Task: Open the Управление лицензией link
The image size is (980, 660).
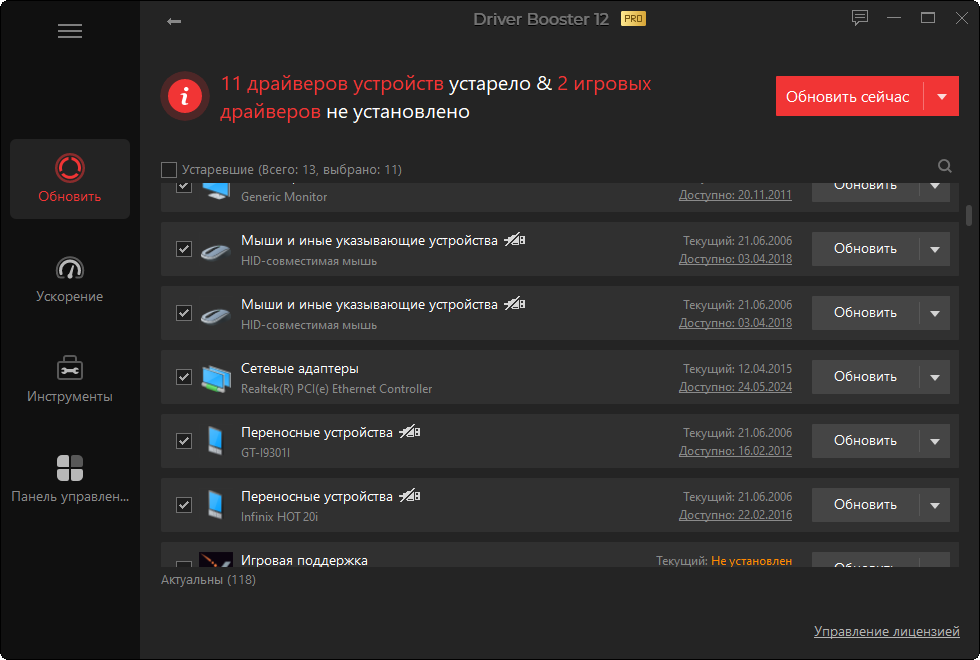Action: (x=887, y=632)
